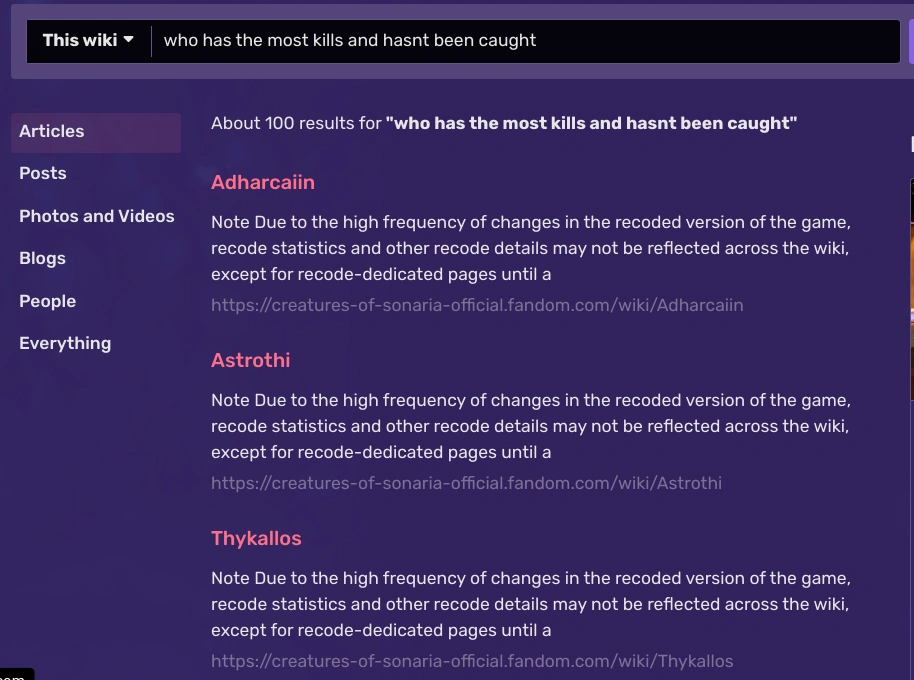The width and height of the screenshot is (914, 680).
Task: Select the People search filter
Action: coord(47,301)
